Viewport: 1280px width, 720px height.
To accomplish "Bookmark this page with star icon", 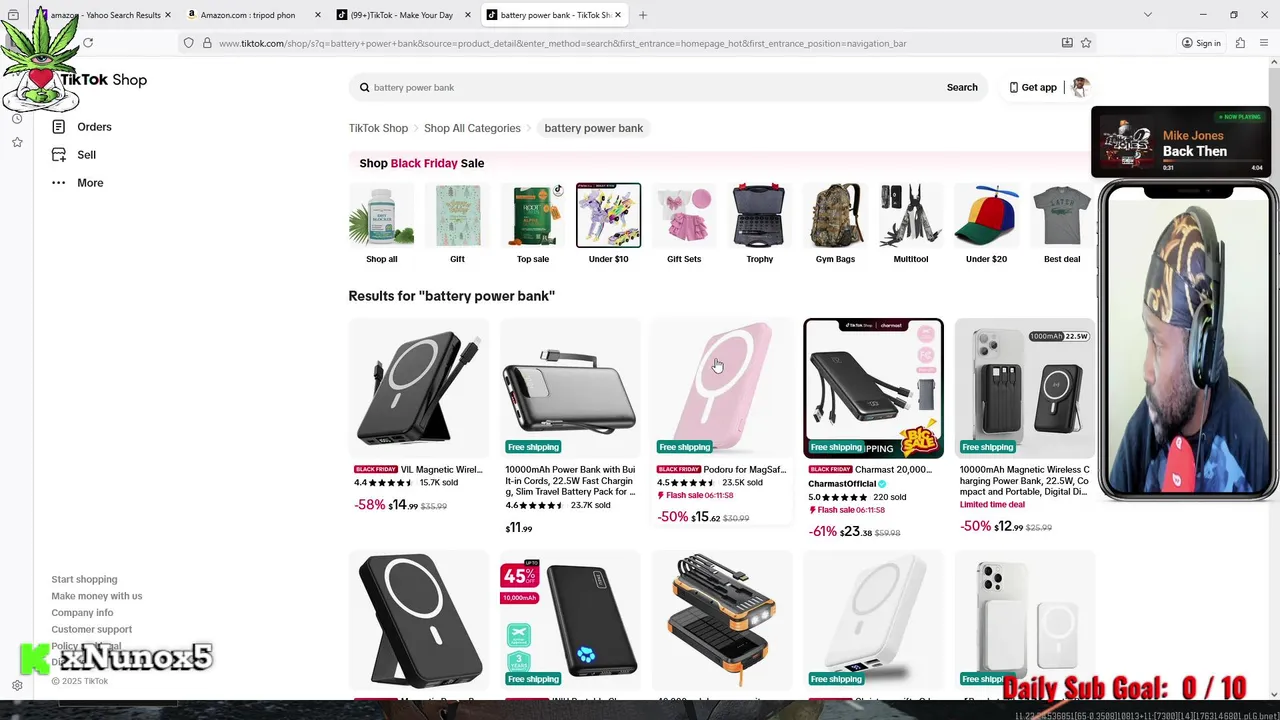I will pyautogui.click(x=1086, y=43).
